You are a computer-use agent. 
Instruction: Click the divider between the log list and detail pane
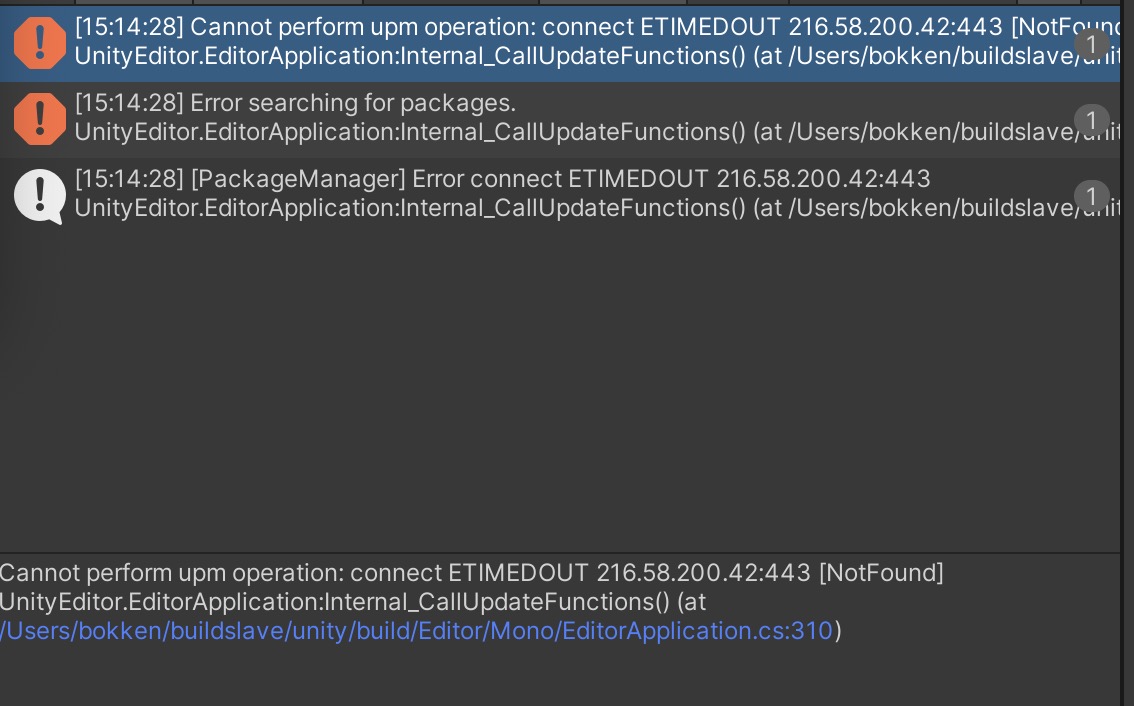(560, 553)
